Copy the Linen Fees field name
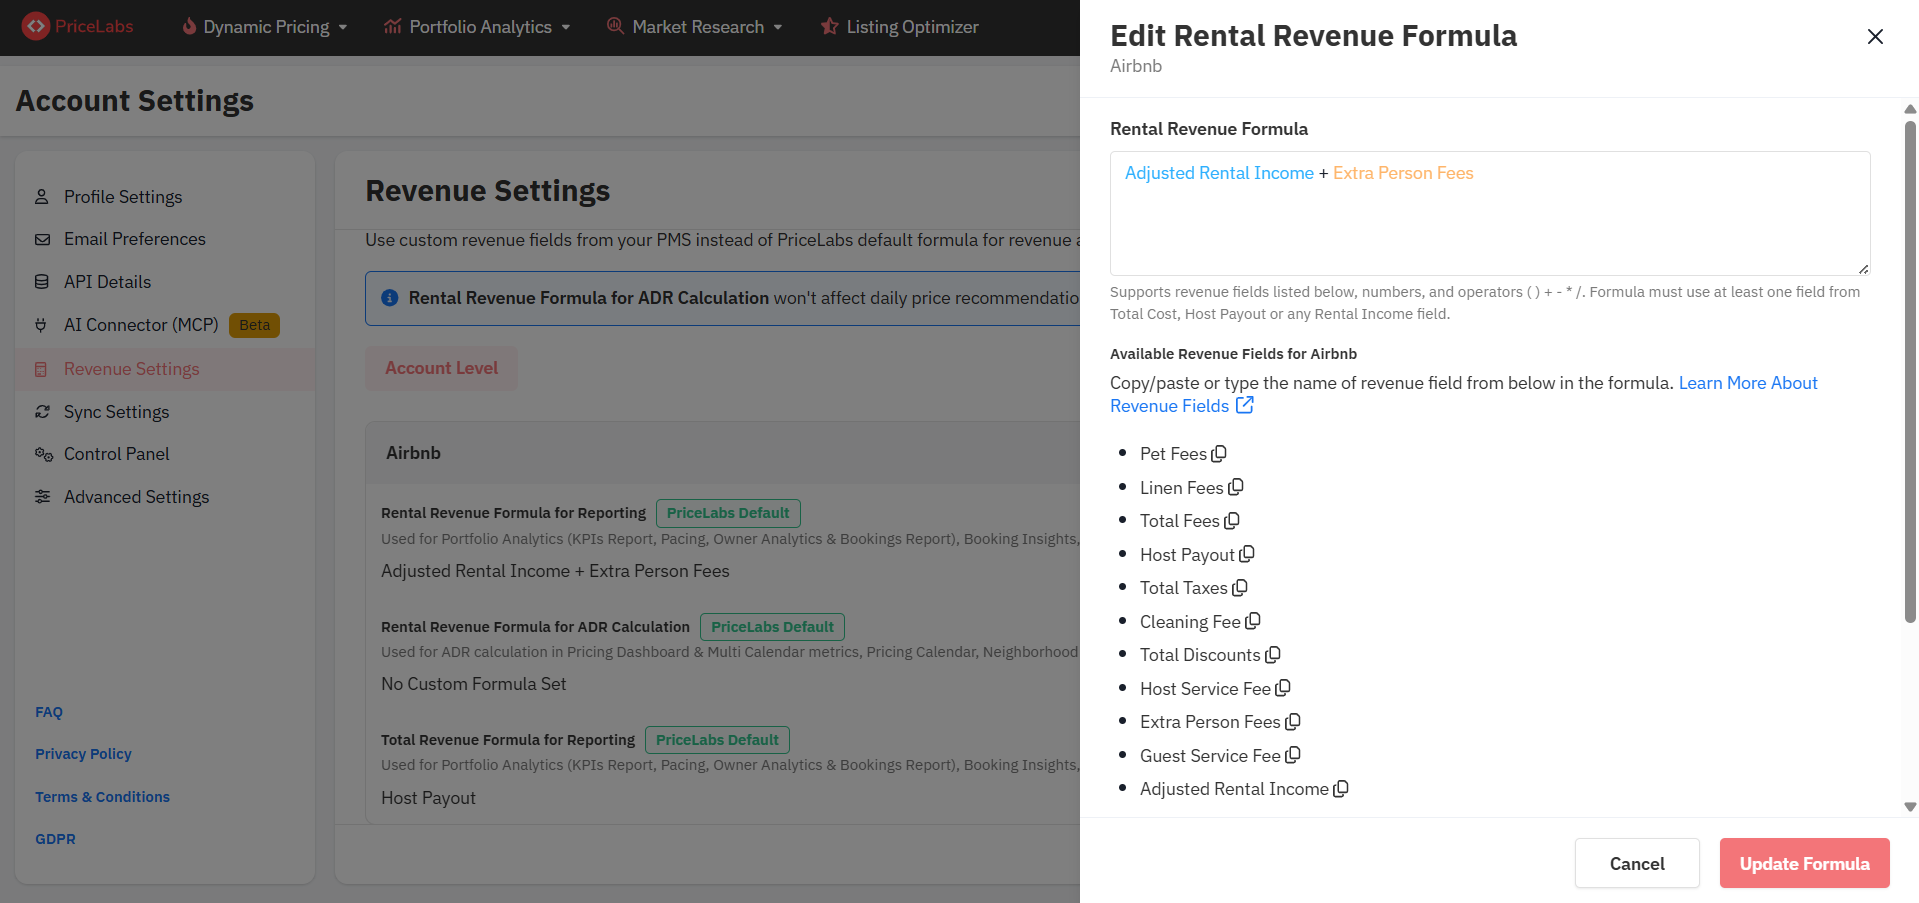The height and width of the screenshot is (903, 1919). pyautogui.click(x=1236, y=487)
